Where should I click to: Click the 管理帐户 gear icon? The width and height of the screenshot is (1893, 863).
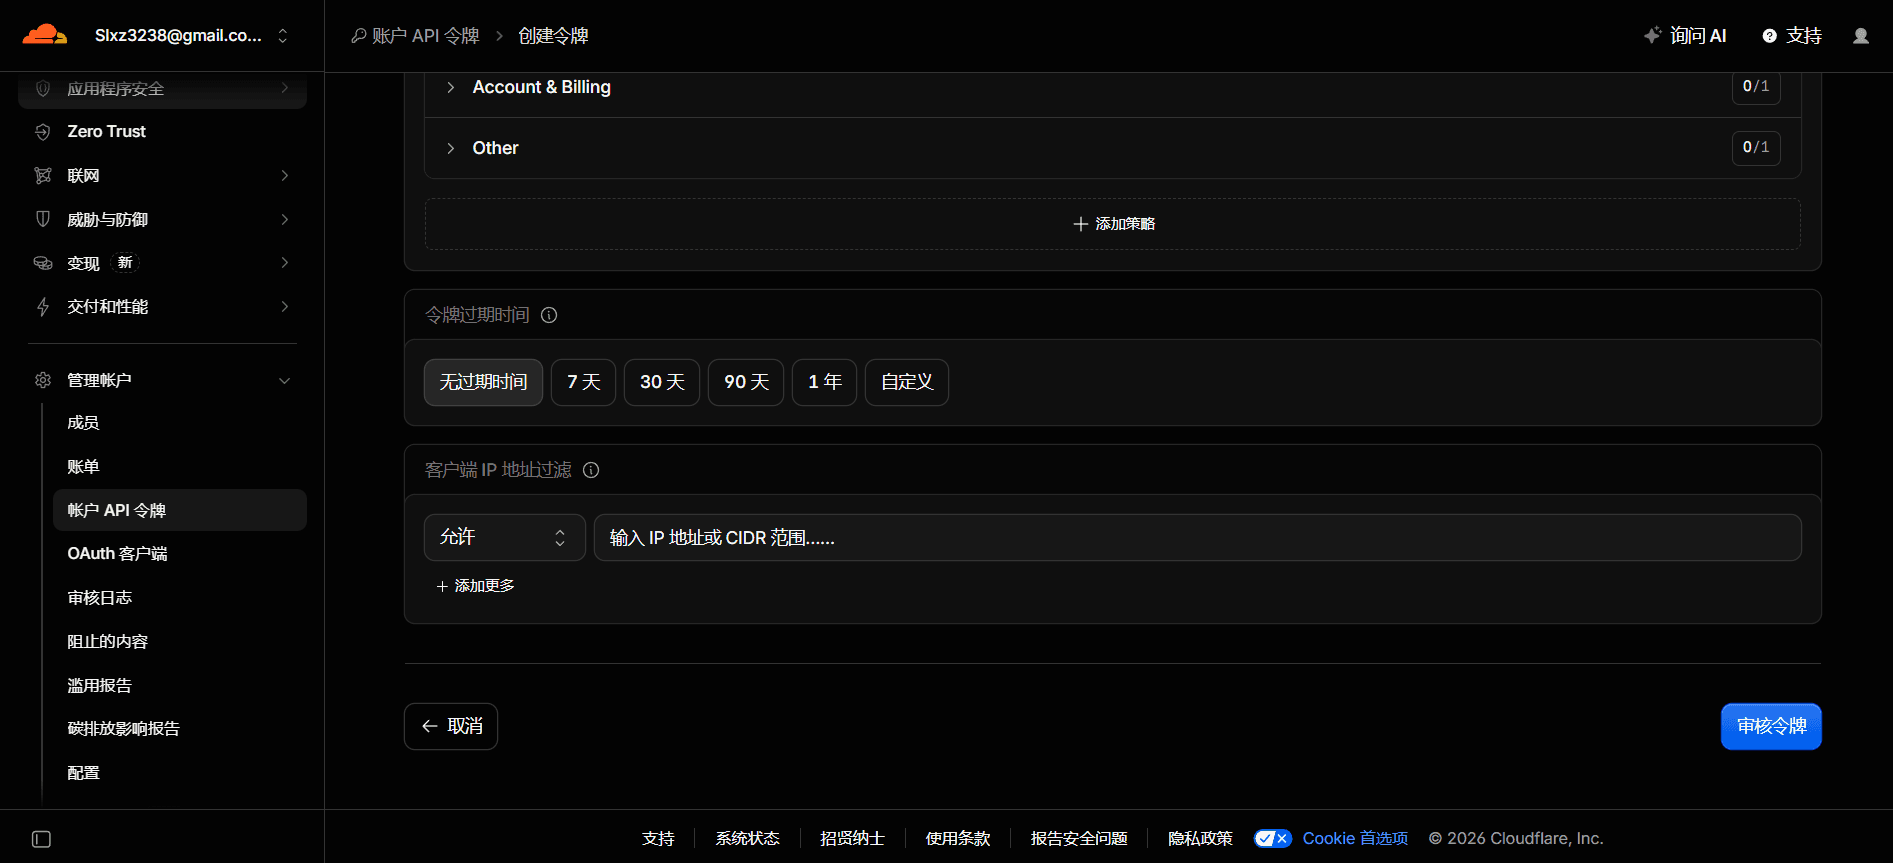(x=43, y=380)
